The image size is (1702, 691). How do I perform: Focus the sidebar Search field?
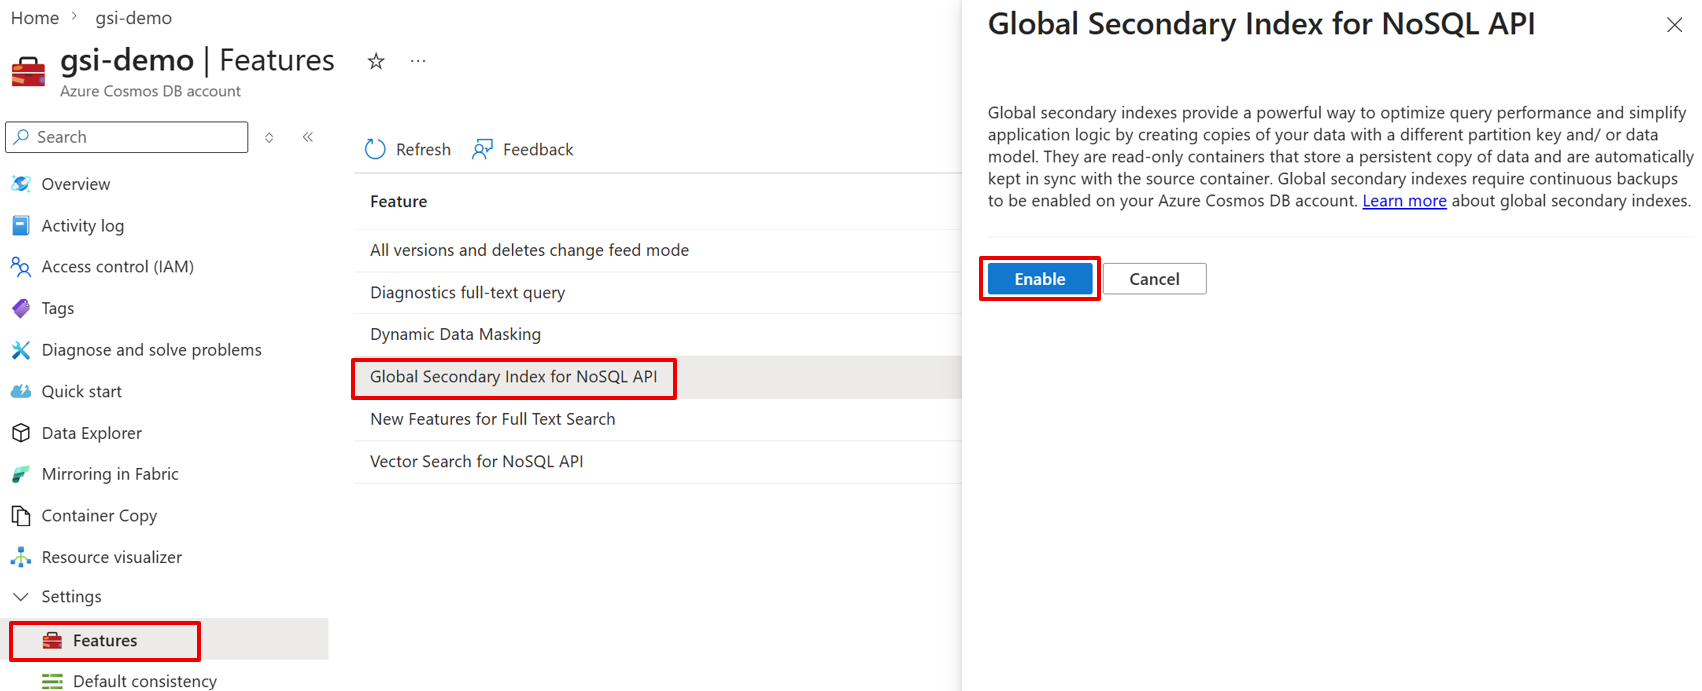click(127, 137)
